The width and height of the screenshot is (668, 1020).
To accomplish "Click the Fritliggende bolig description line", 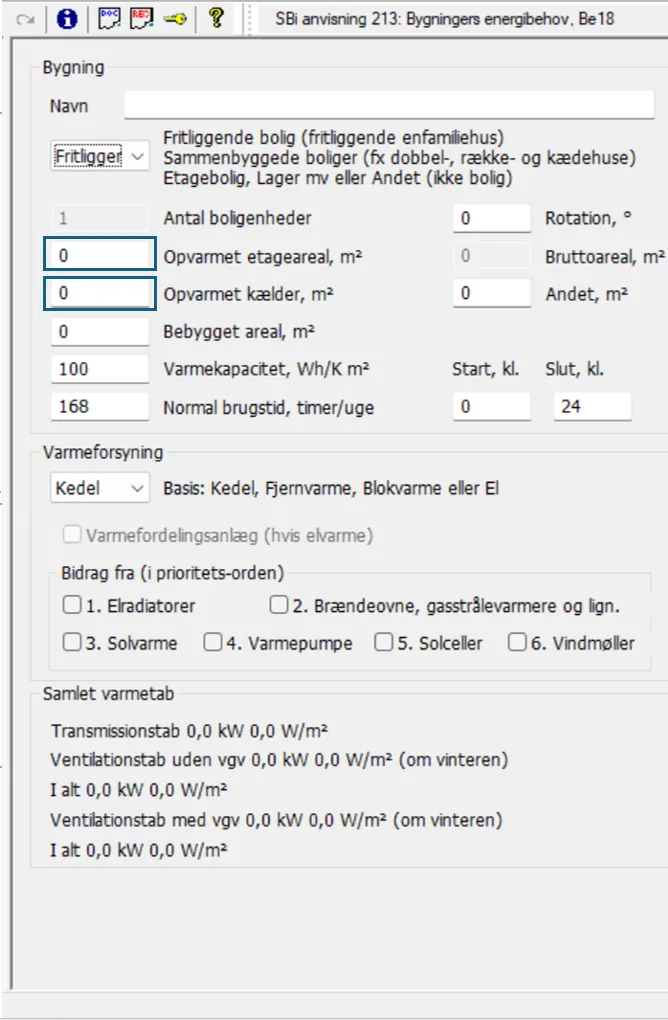I will coord(334,138).
